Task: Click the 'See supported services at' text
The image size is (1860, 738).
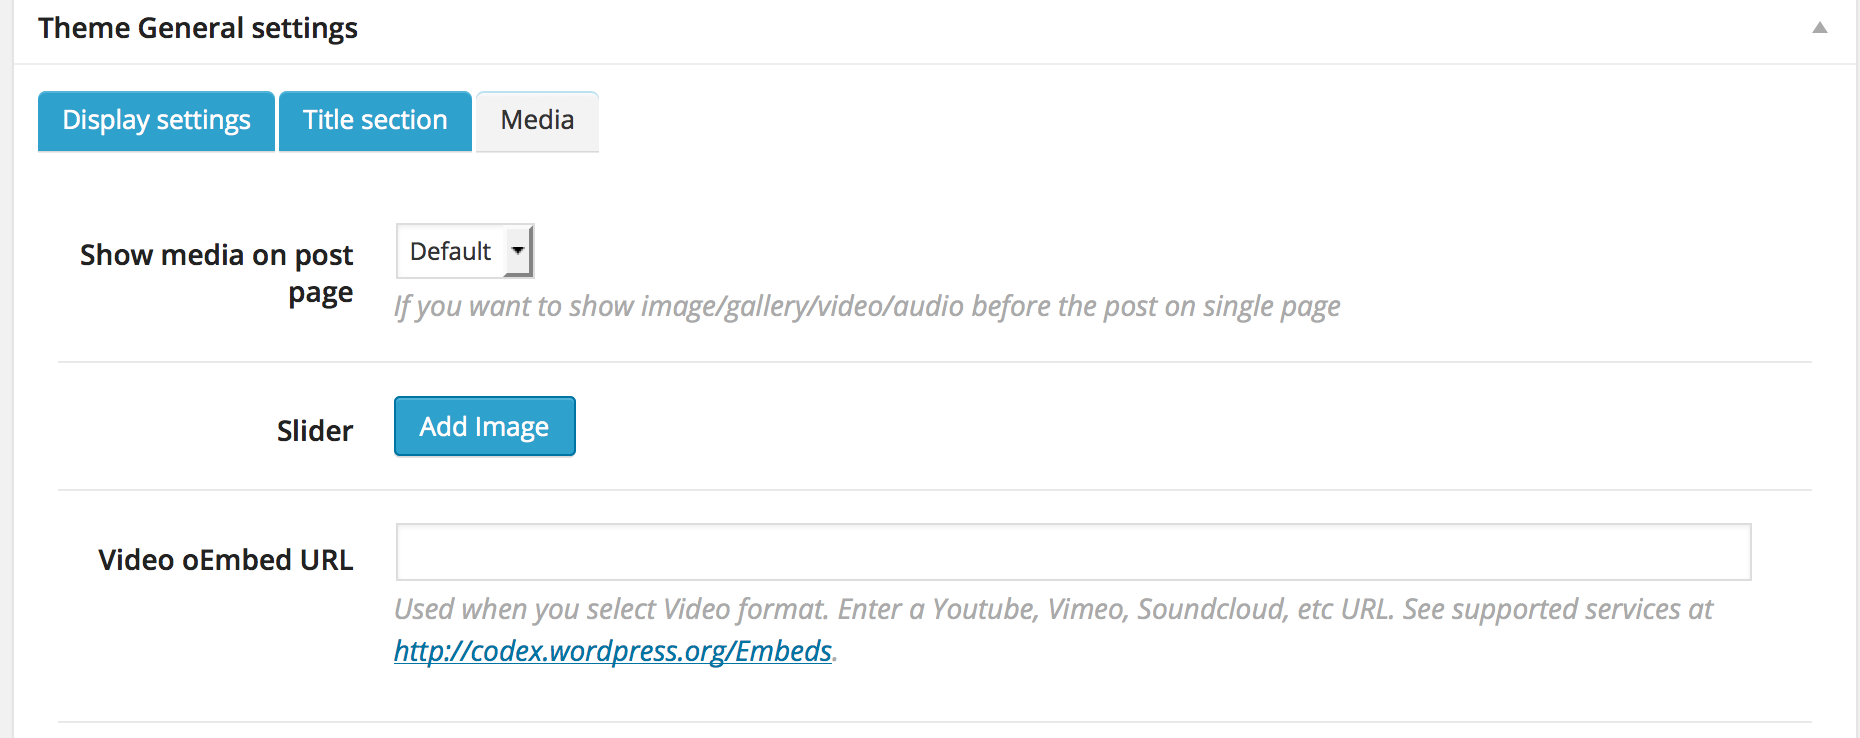Action: 1557,609
